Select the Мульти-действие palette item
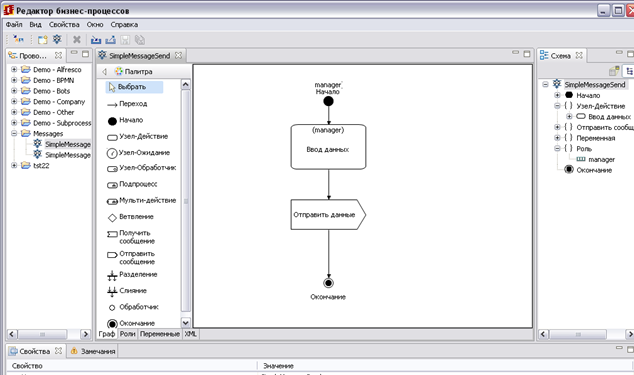The width and height of the screenshot is (634, 375). point(142,201)
